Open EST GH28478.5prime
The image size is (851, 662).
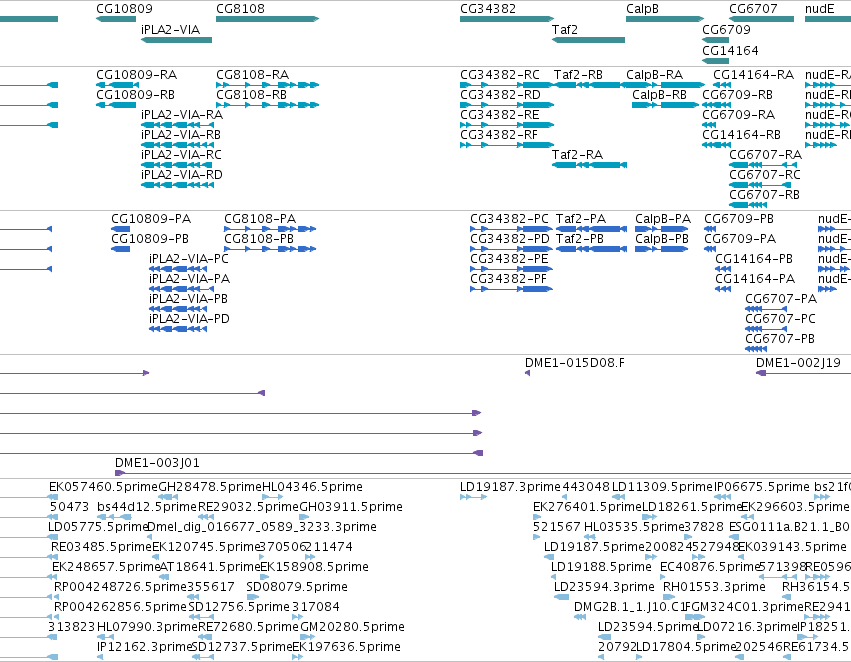tap(209, 487)
